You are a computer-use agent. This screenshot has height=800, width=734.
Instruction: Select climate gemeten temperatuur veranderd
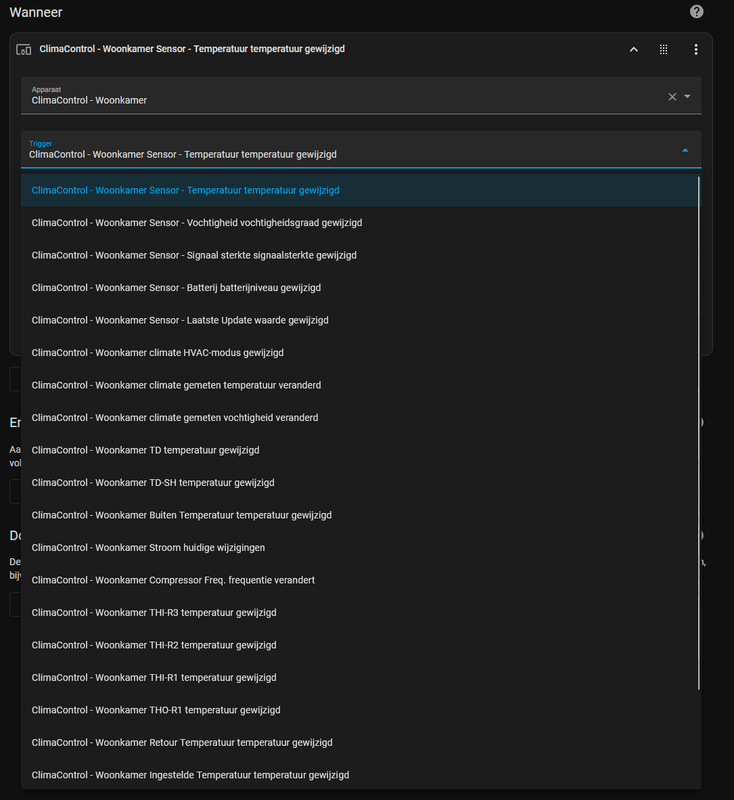point(176,385)
